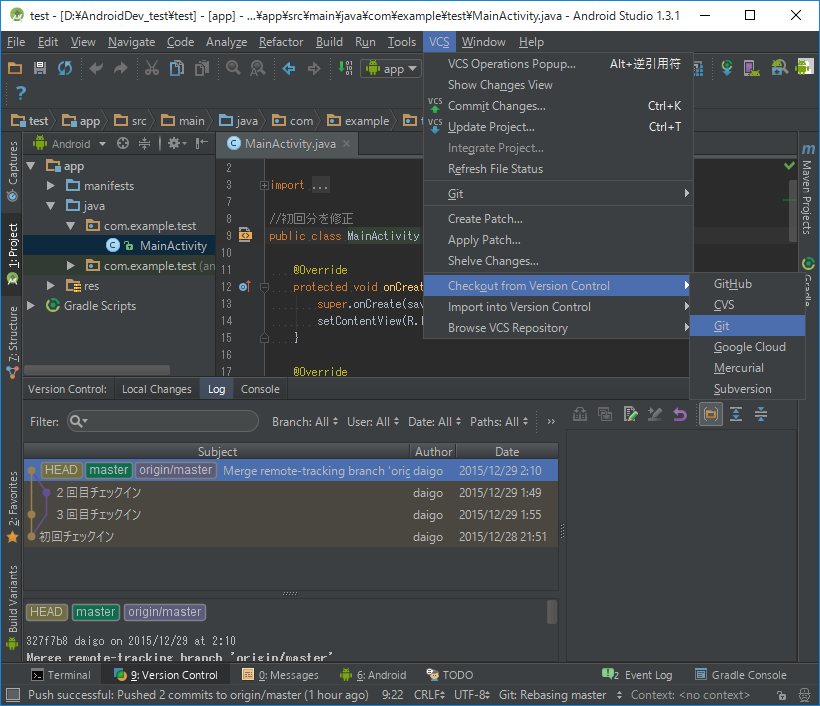Viewport: 820px width, 706px height.
Task: Open the app run configuration dropdown
Action: coord(391,69)
